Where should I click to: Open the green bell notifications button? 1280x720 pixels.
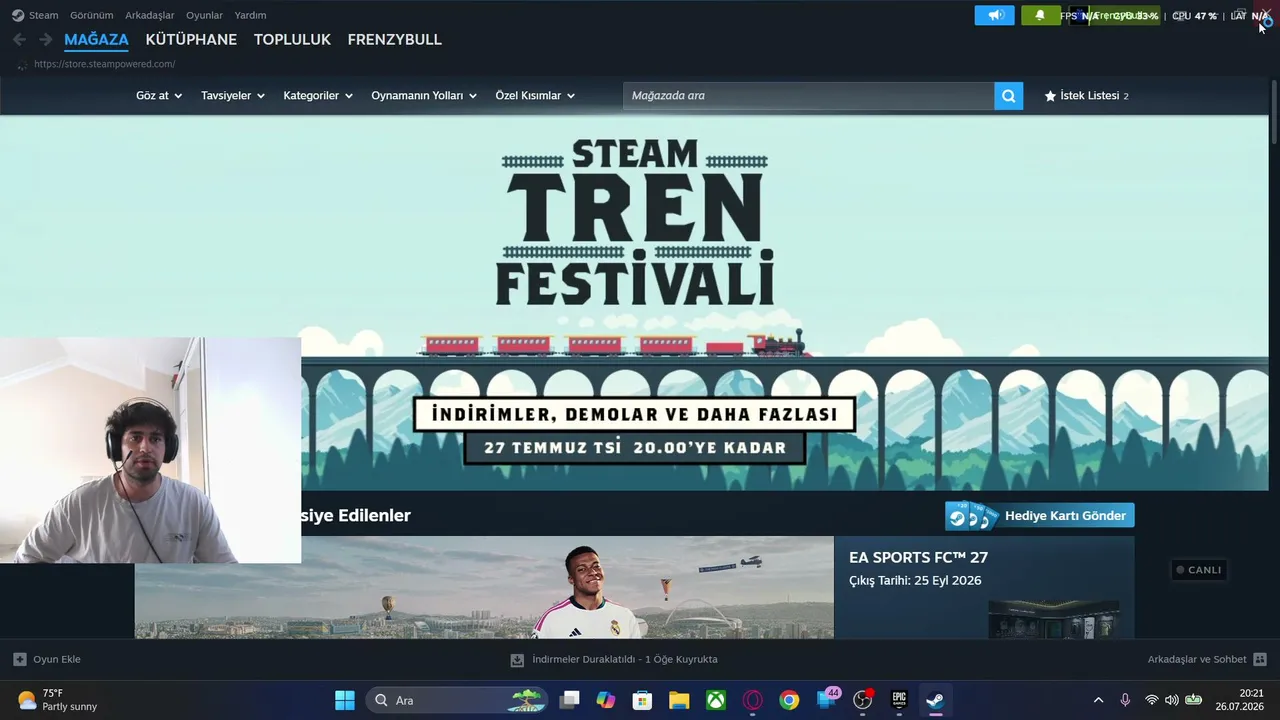point(1040,15)
